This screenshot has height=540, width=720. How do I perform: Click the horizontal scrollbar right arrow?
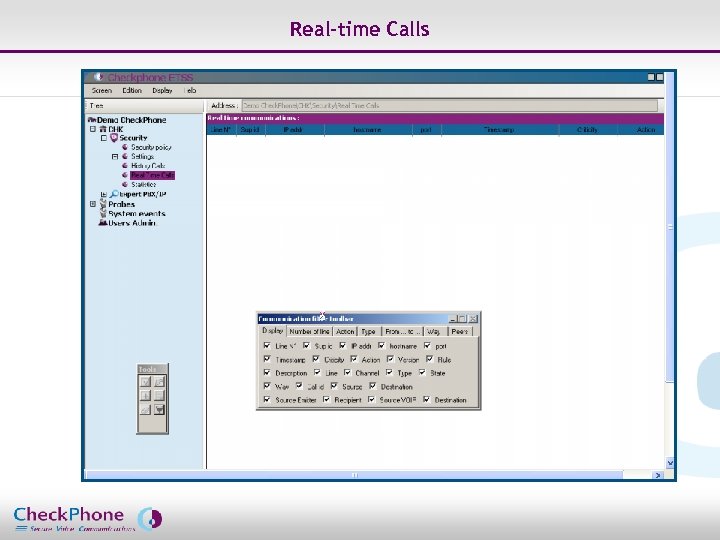pos(658,475)
